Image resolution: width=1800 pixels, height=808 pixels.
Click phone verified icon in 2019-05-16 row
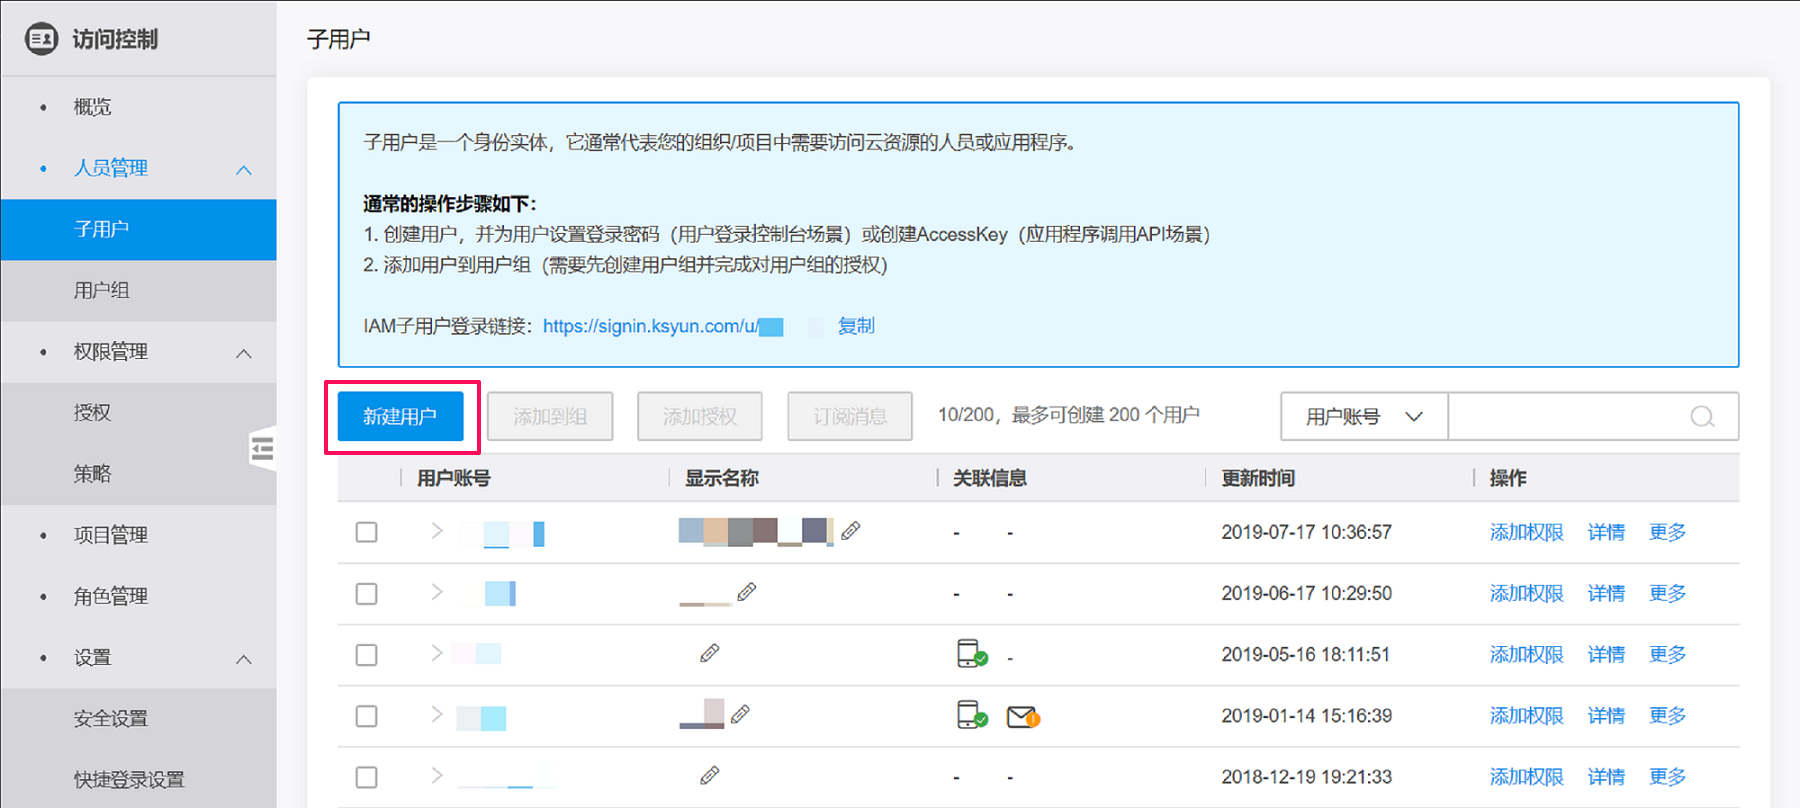pyautogui.click(x=972, y=654)
